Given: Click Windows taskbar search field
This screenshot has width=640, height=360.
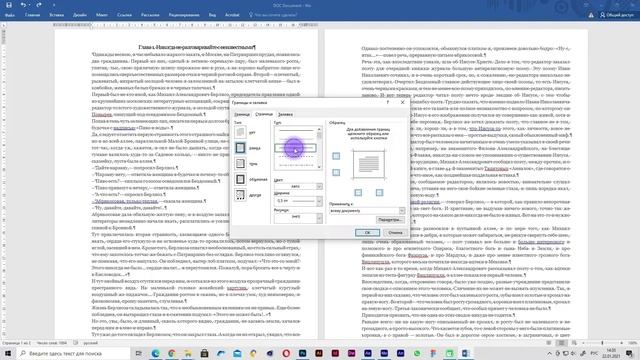Looking at the screenshot, I should [x=73, y=353].
